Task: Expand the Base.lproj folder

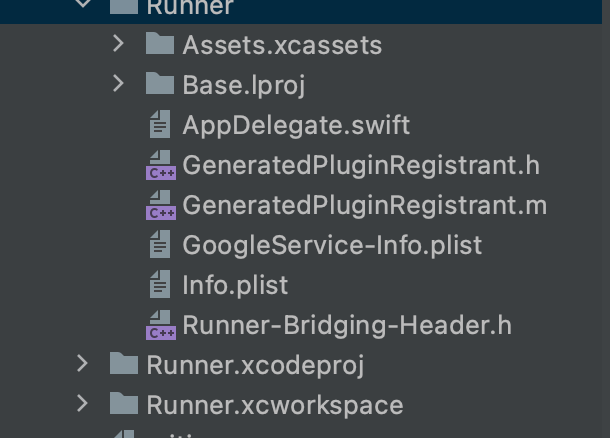Action: click(x=118, y=83)
